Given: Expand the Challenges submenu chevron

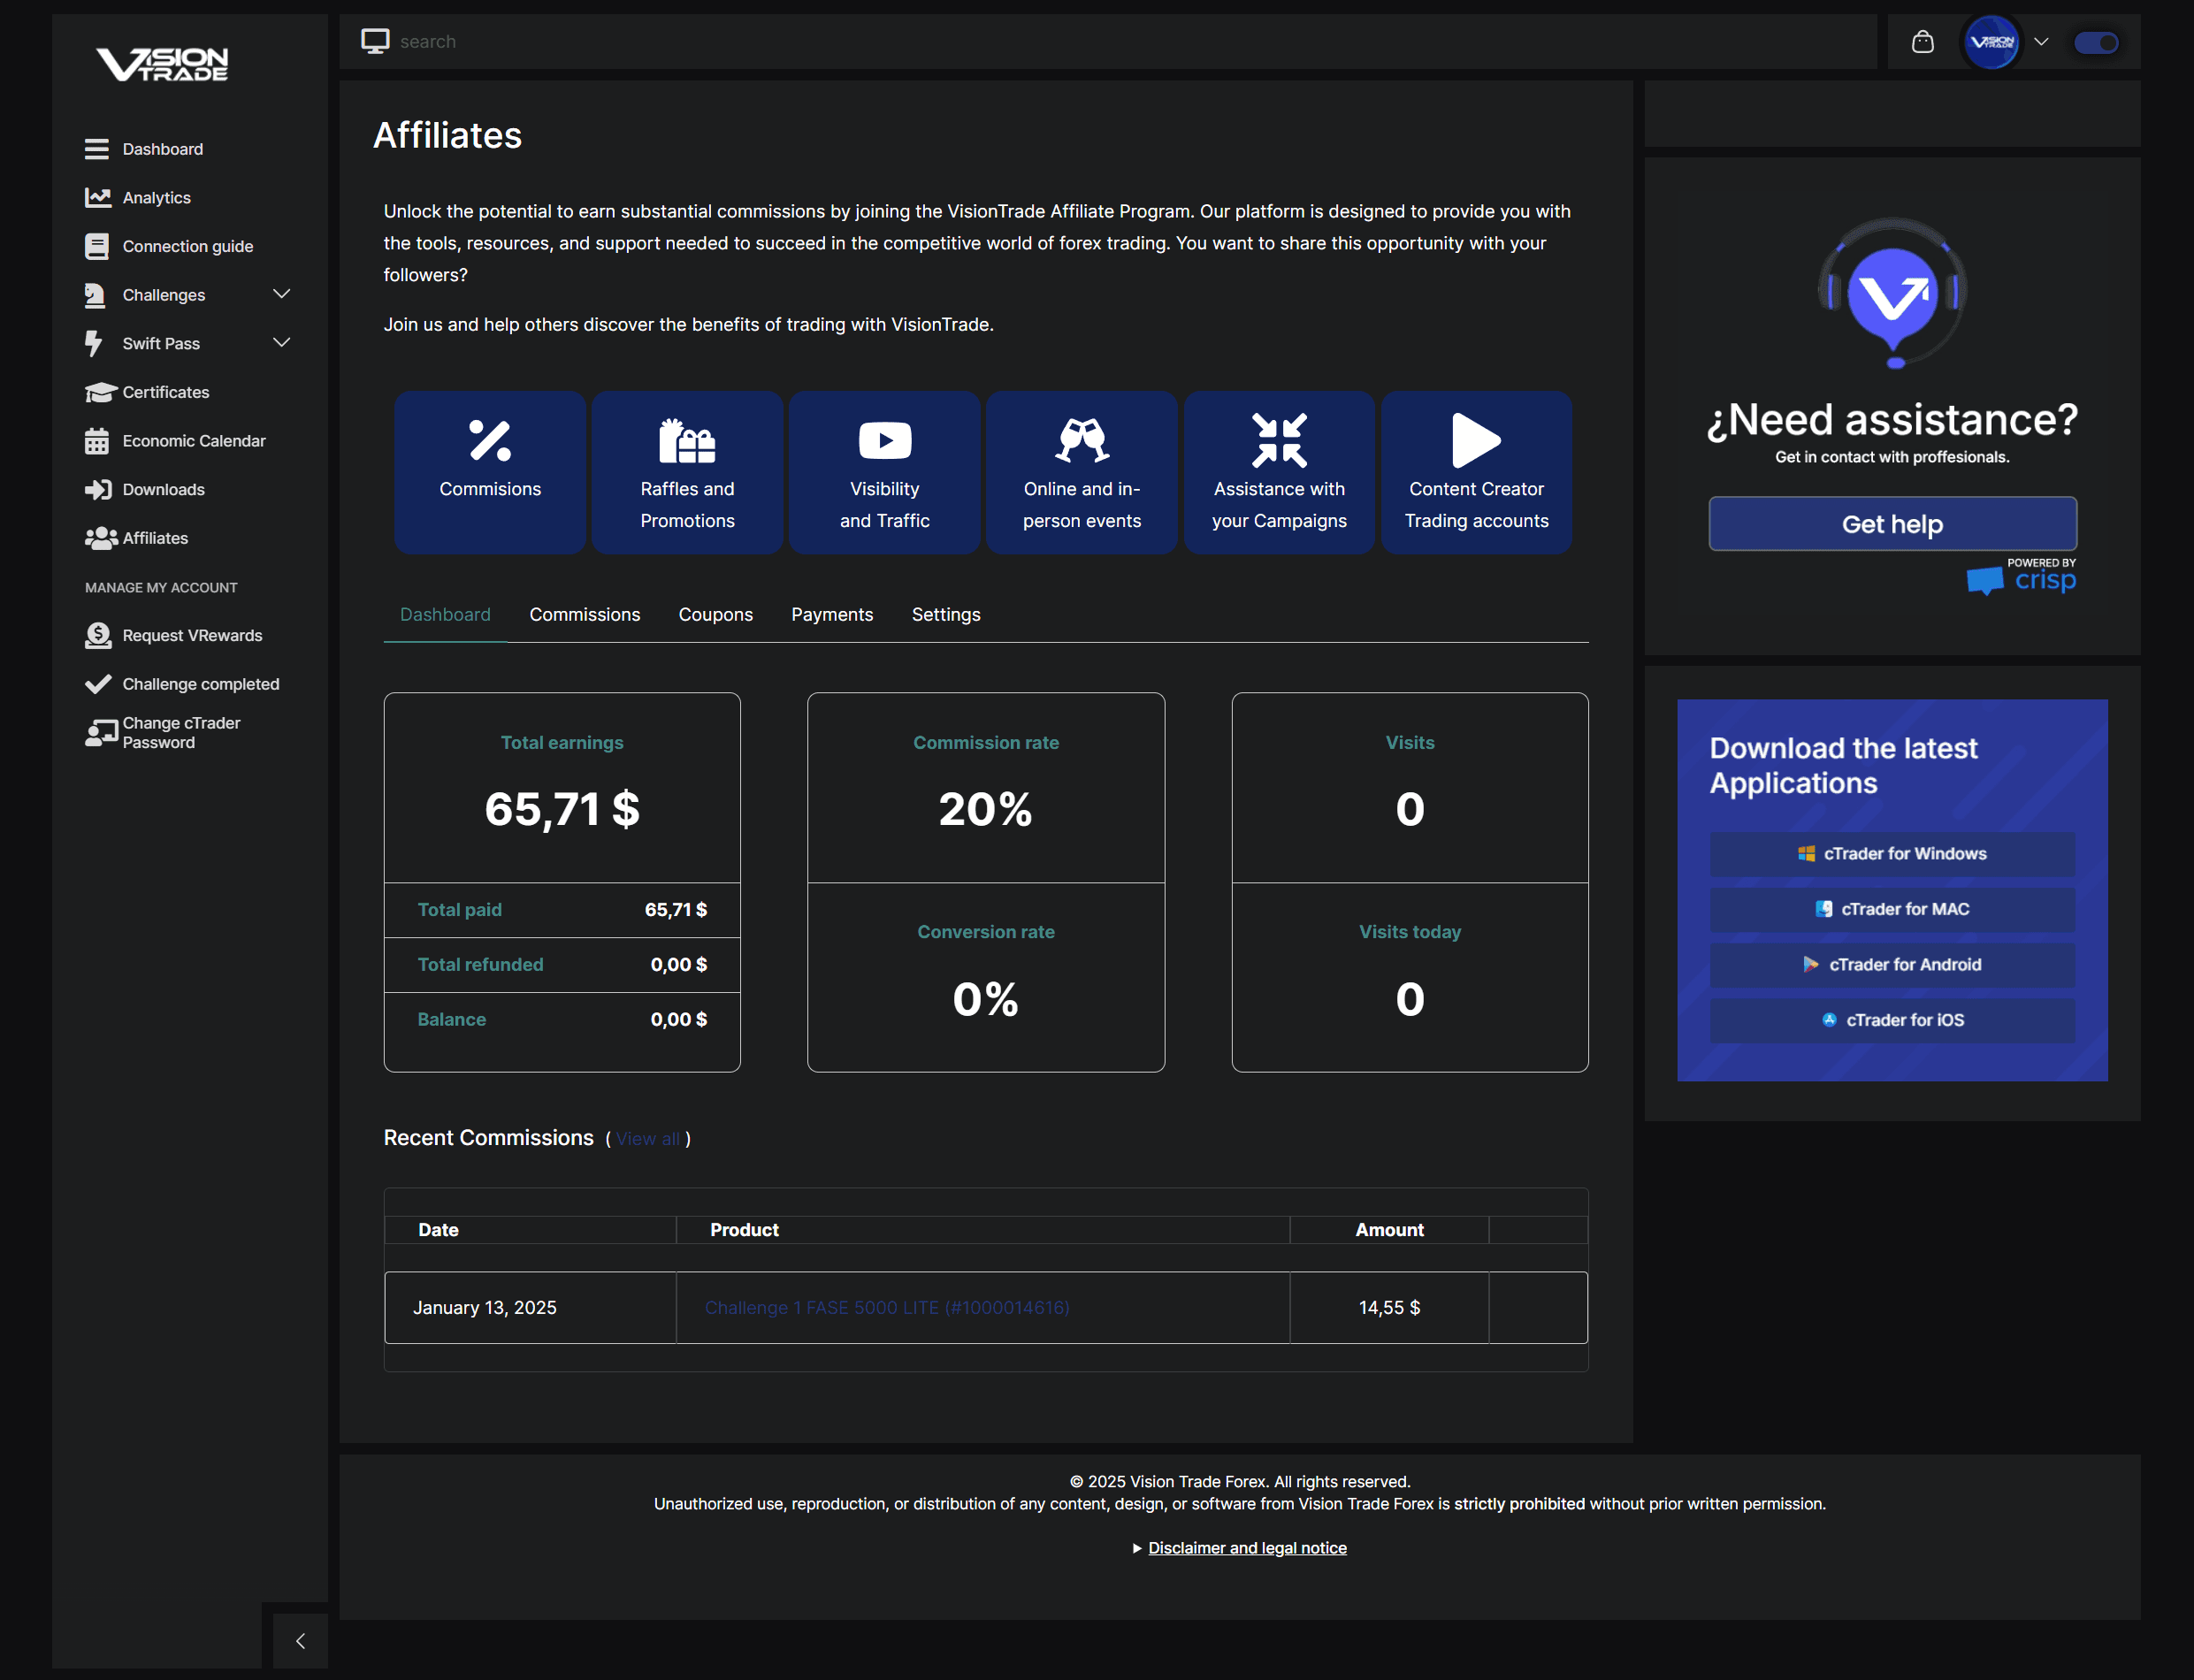Looking at the screenshot, I should [x=282, y=294].
